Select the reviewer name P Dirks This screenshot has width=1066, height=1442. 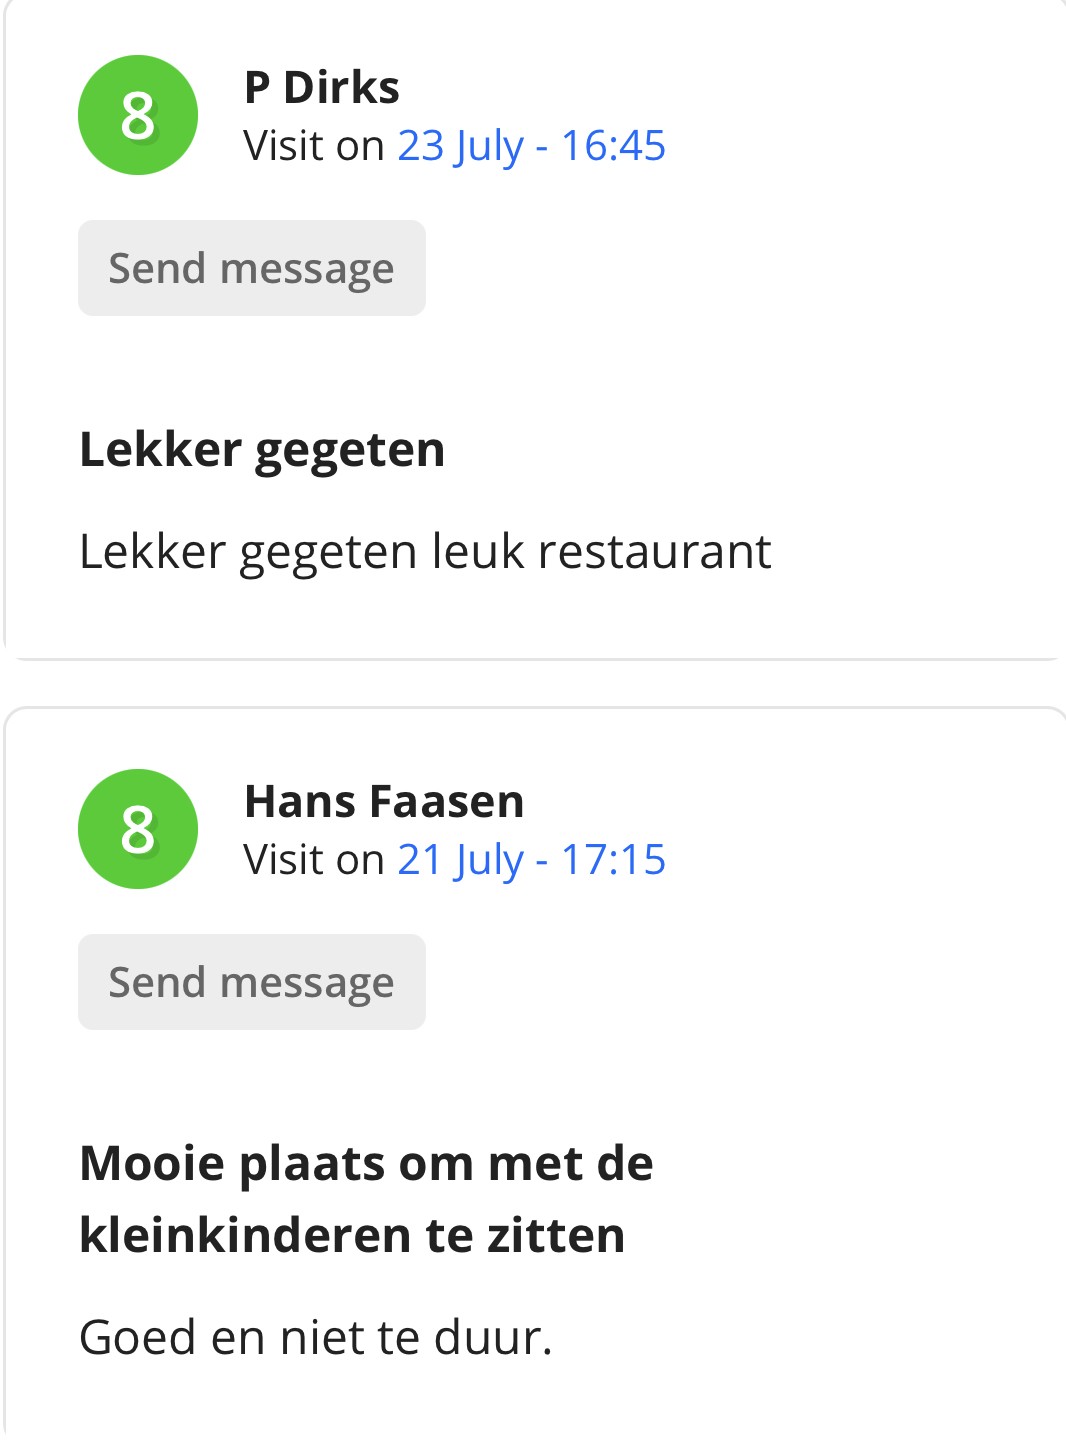pos(322,88)
